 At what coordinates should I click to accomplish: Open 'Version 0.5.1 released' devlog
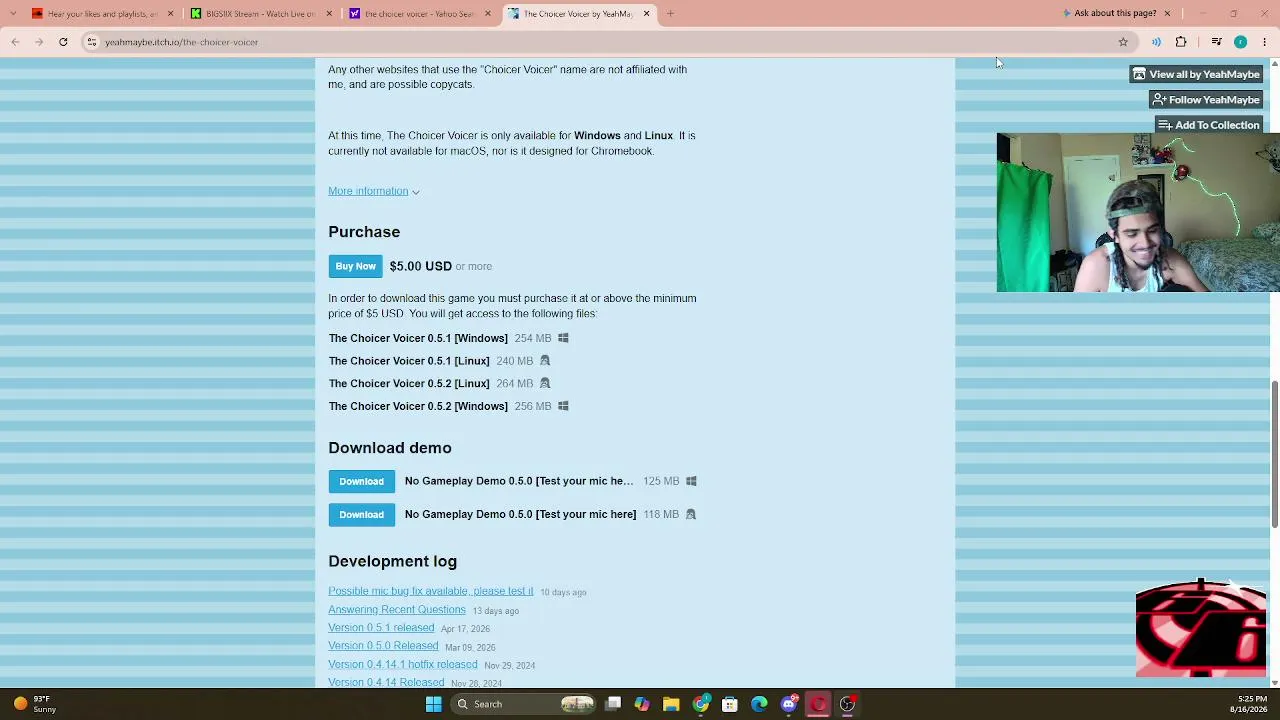click(x=381, y=628)
